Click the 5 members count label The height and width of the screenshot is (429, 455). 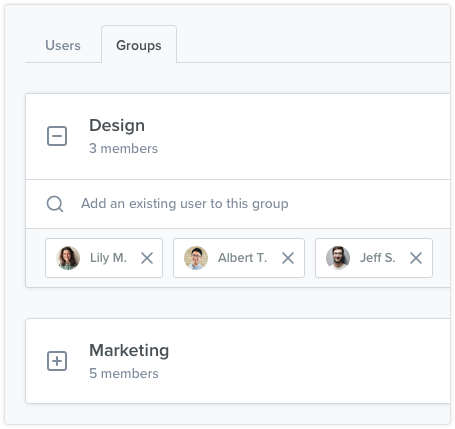124,374
